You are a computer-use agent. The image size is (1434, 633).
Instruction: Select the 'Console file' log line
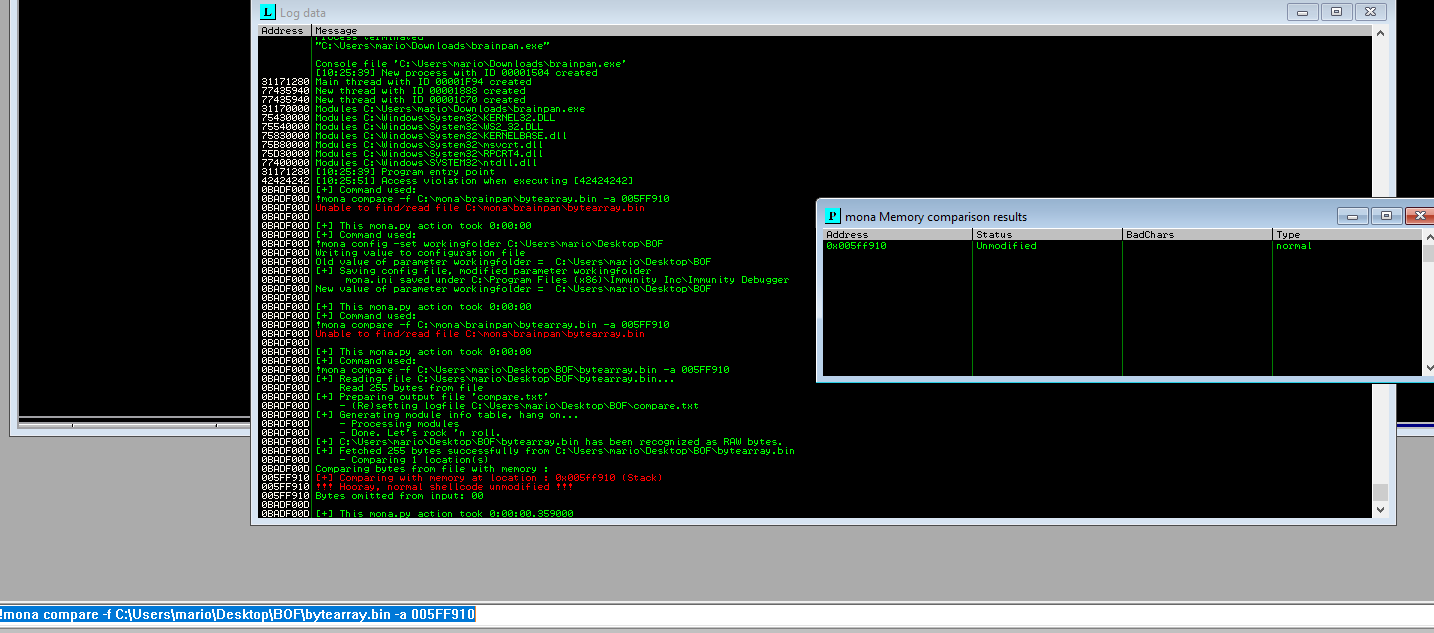[471, 64]
